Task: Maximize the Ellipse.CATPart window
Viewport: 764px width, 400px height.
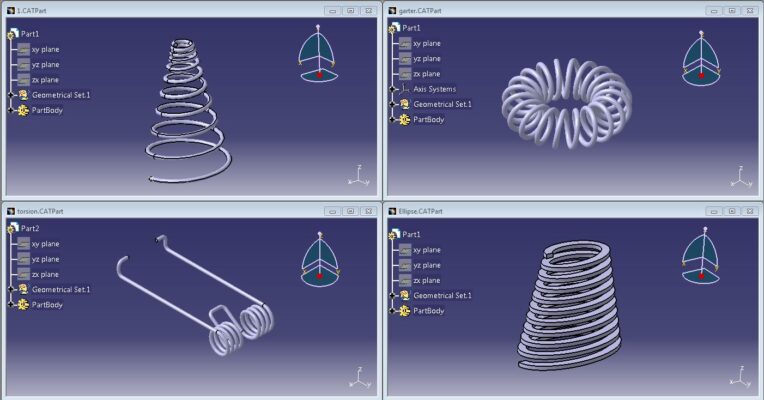Action: [731, 211]
